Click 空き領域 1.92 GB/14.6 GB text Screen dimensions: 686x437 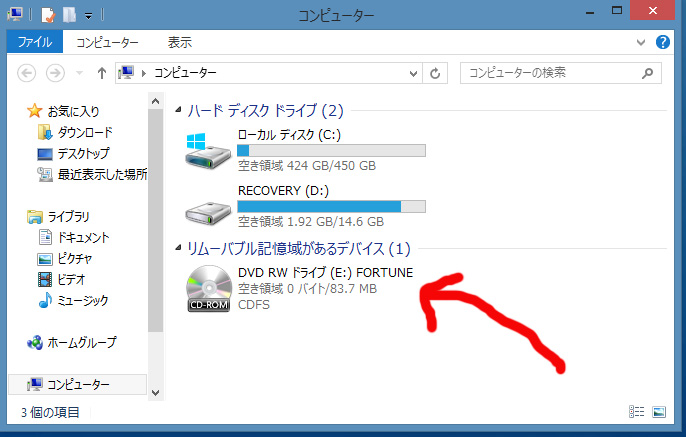point(311,222)
